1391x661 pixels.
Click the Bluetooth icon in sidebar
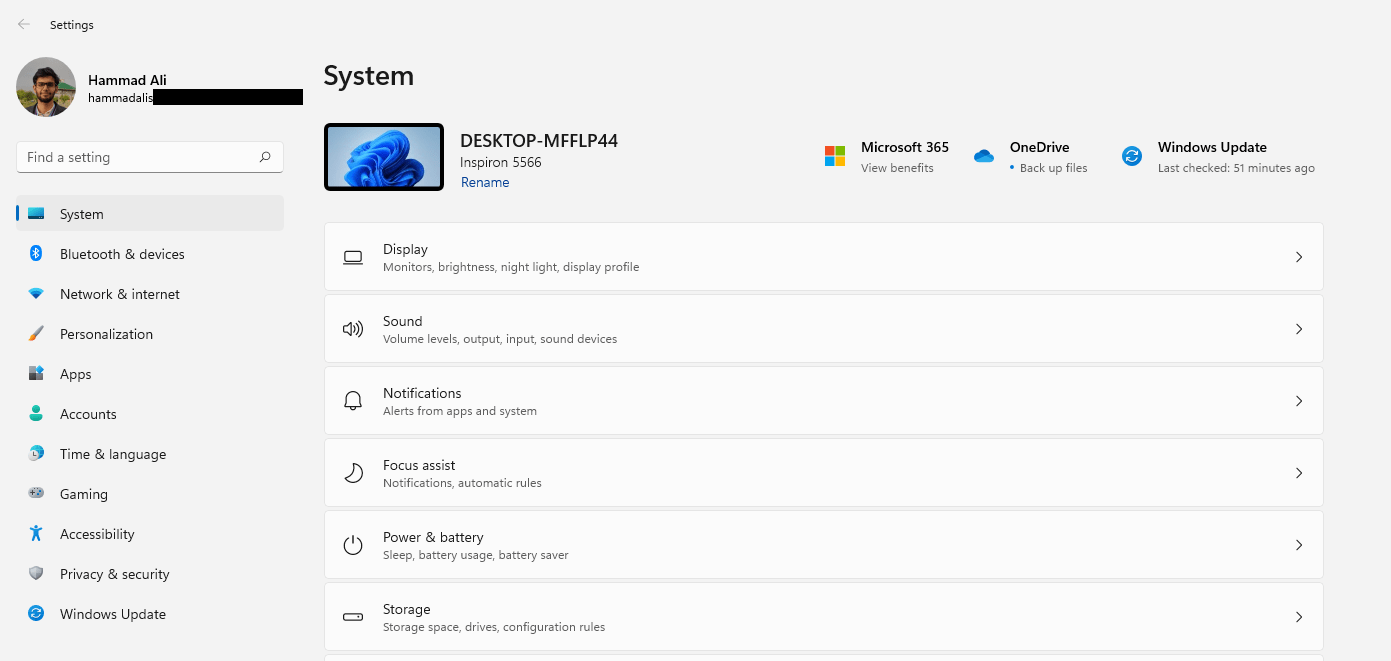pyautogui.click(x=36, y=254)
